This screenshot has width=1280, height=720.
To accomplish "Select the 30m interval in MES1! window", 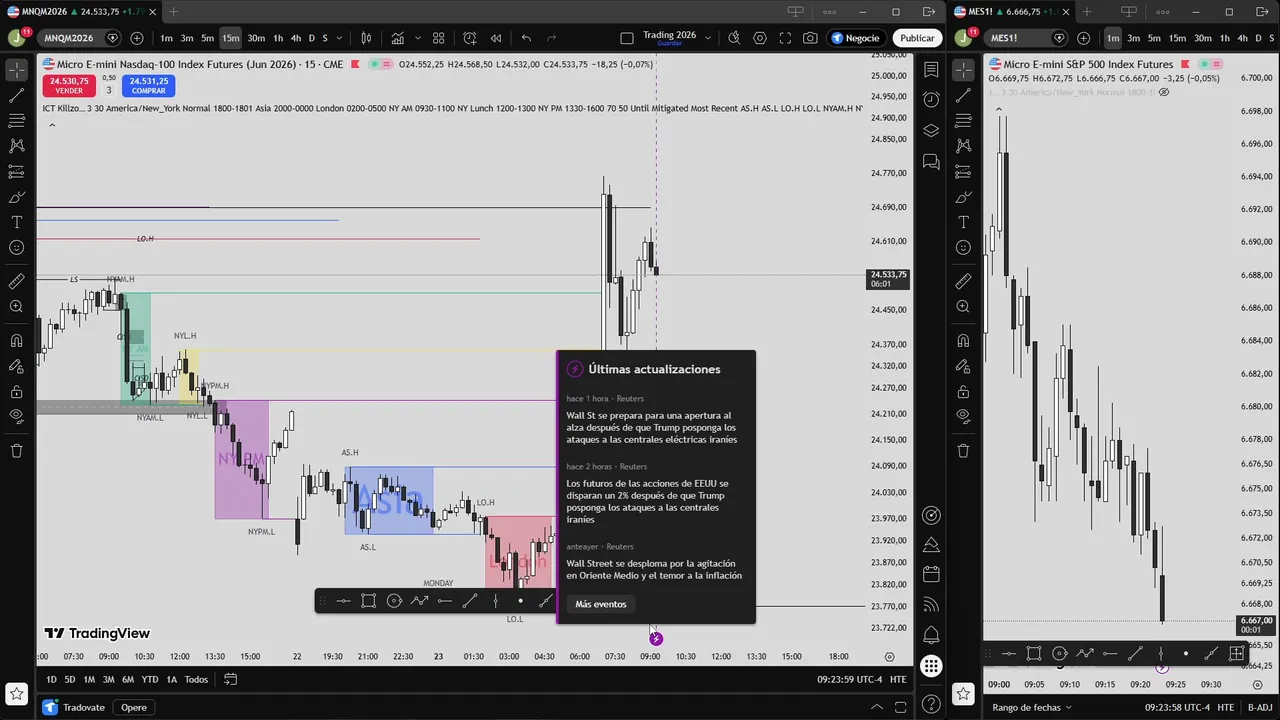I will (1202, 38).
